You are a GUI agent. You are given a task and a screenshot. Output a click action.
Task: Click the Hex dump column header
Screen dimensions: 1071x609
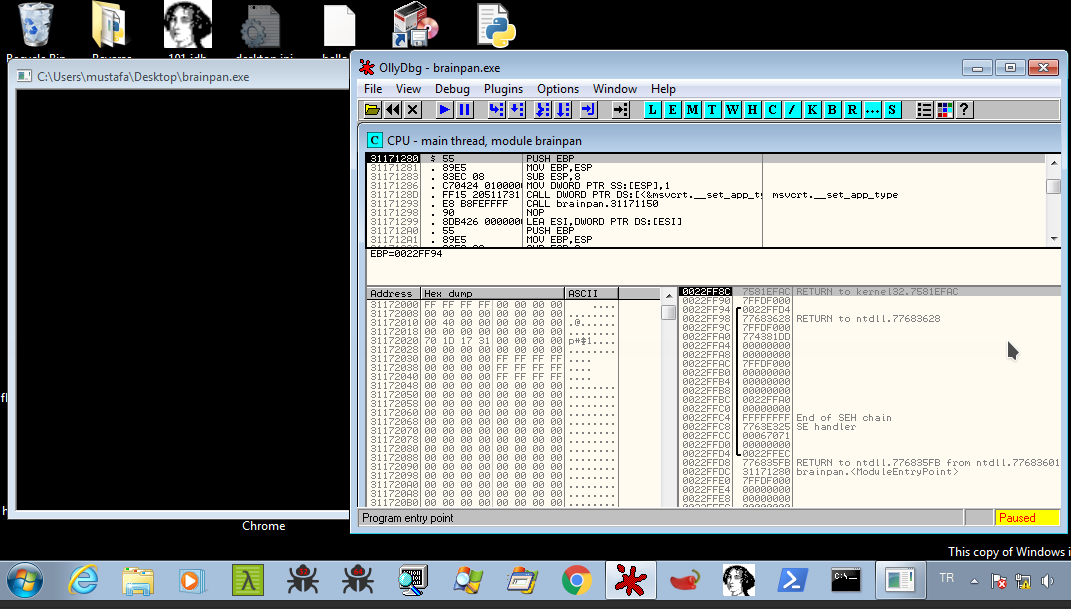(492, 294)
